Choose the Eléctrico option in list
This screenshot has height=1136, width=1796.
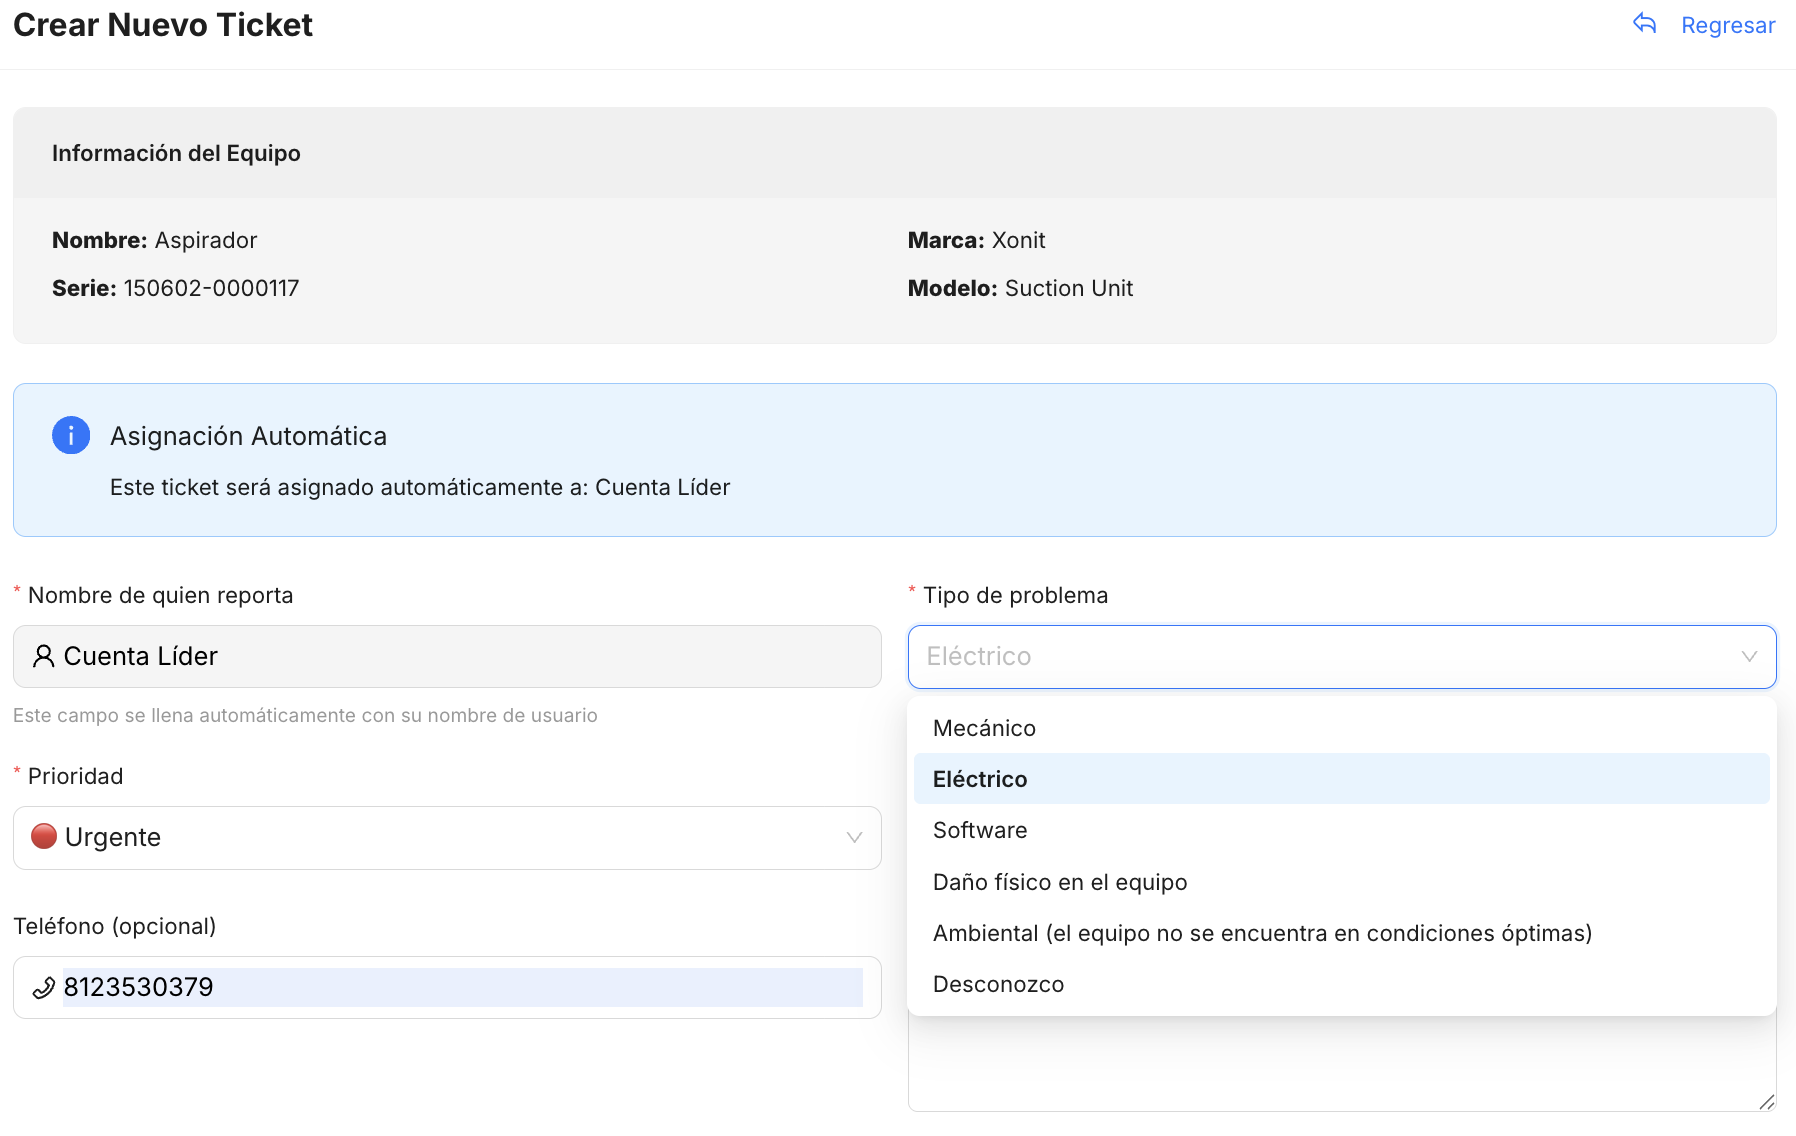pyautogui.click(x=980, y=779)
